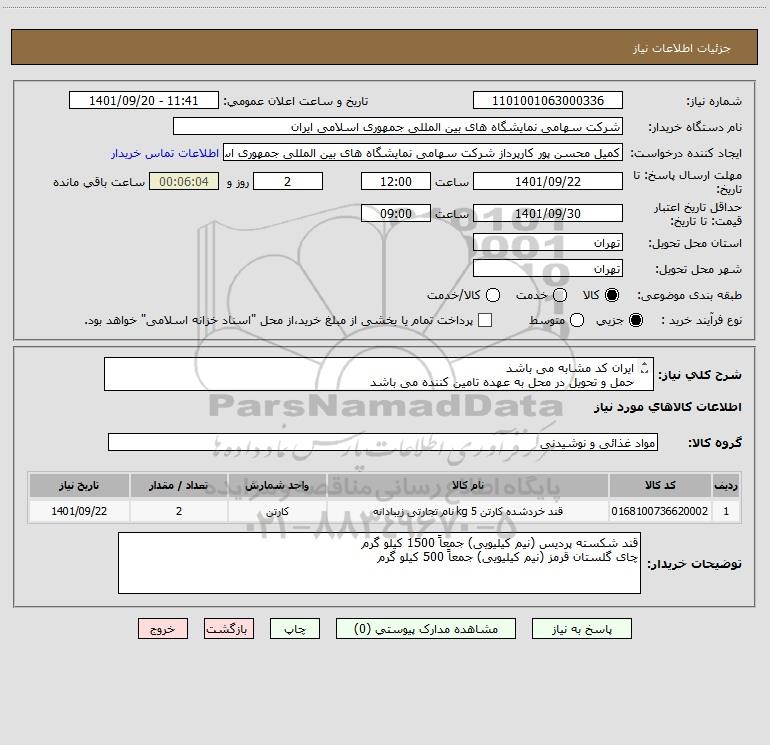The image size is (770, 745).
Task: Click product code cell 0168100736620002
Action: tap(660, 511)
